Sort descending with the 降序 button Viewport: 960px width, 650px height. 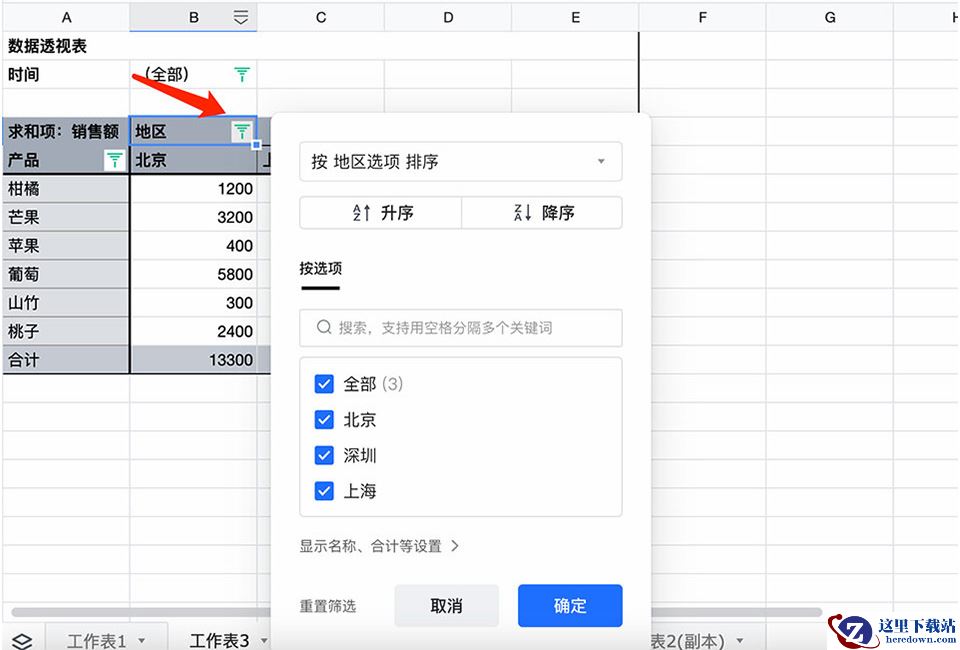coord(542,213)
